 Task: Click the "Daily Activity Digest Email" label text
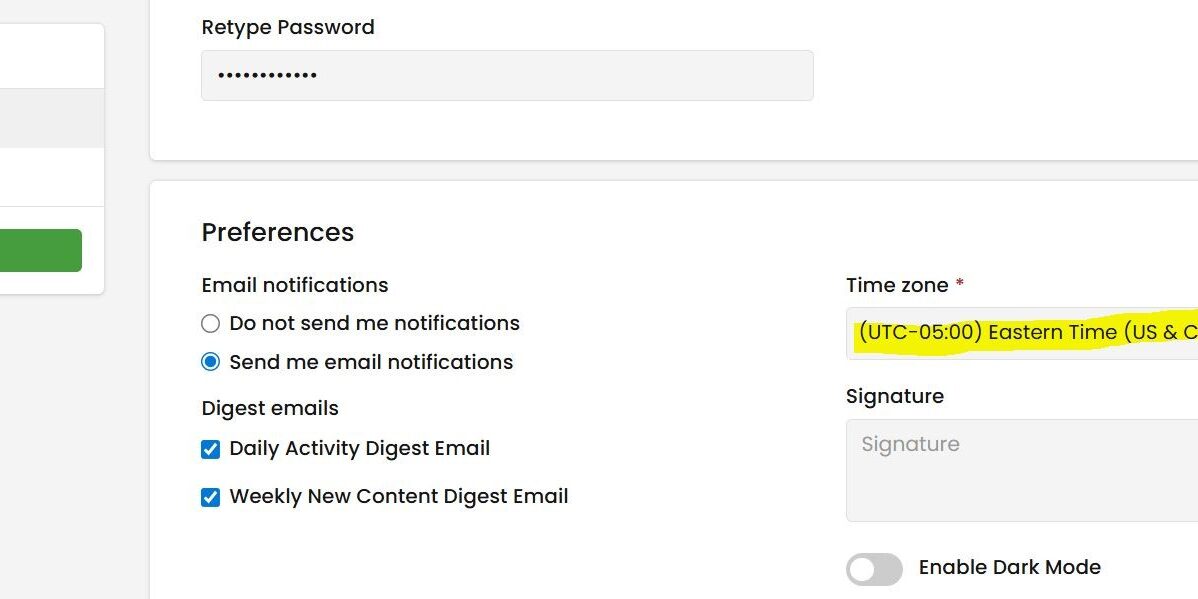(x=359, y=449)
